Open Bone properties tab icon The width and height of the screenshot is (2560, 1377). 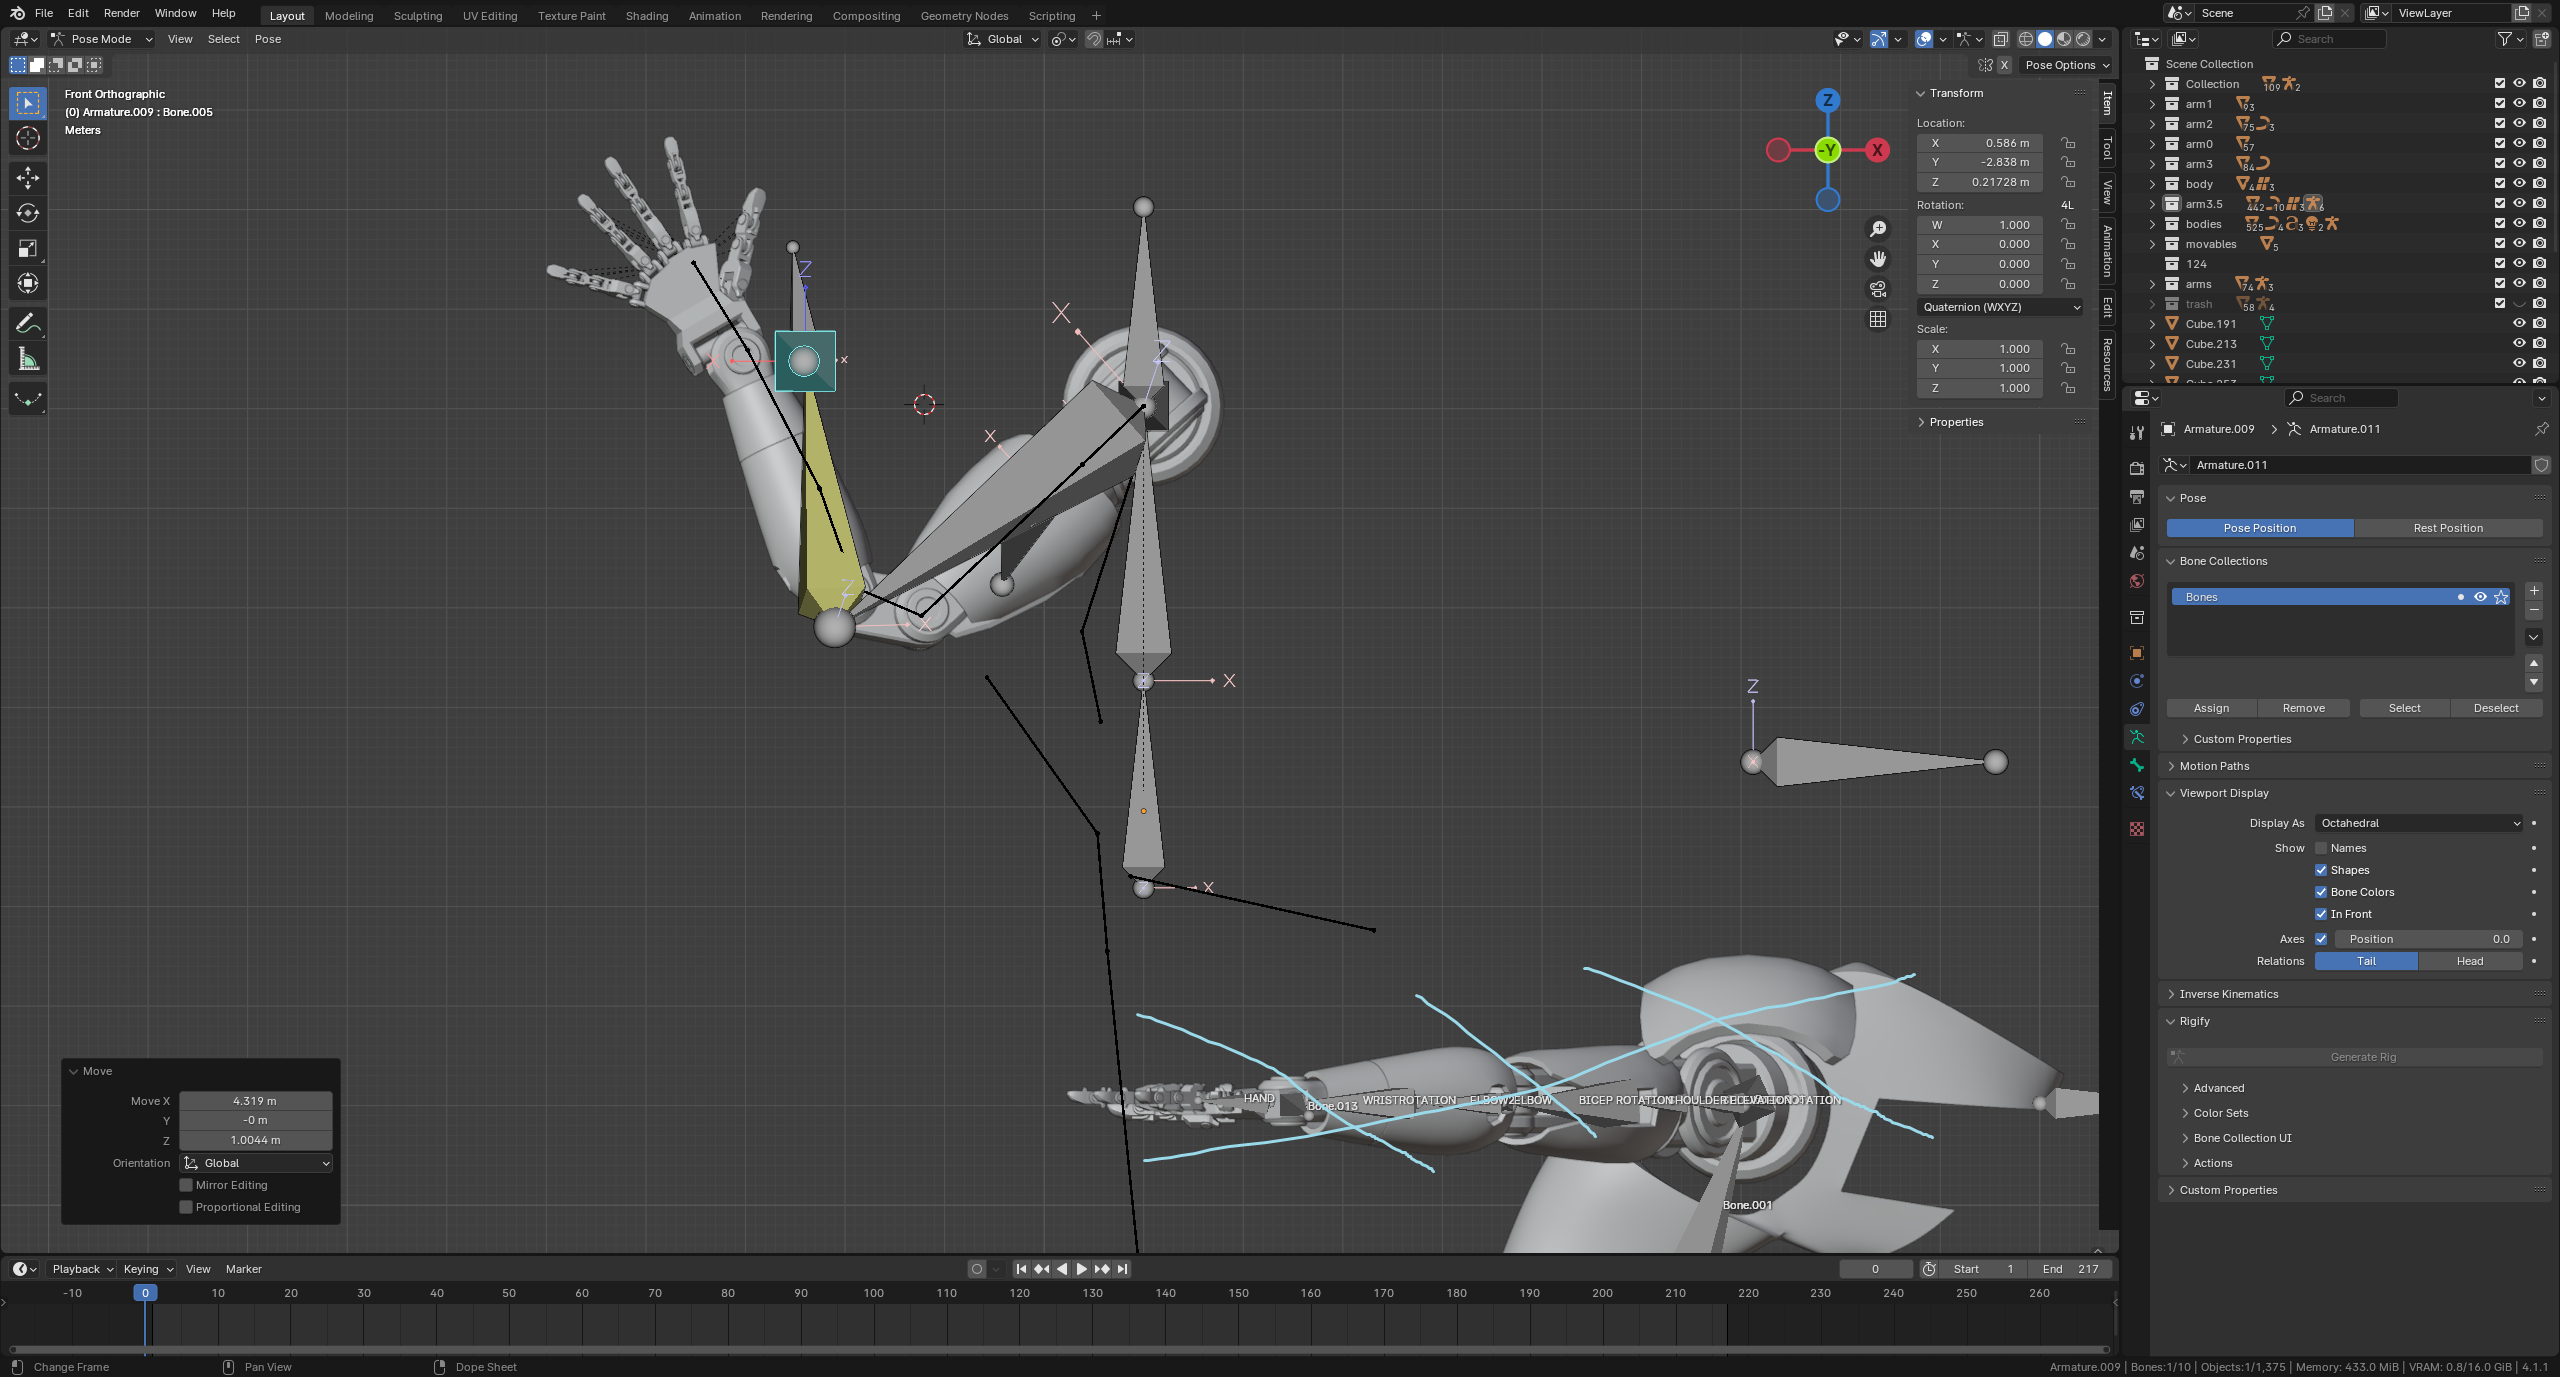2137,765
